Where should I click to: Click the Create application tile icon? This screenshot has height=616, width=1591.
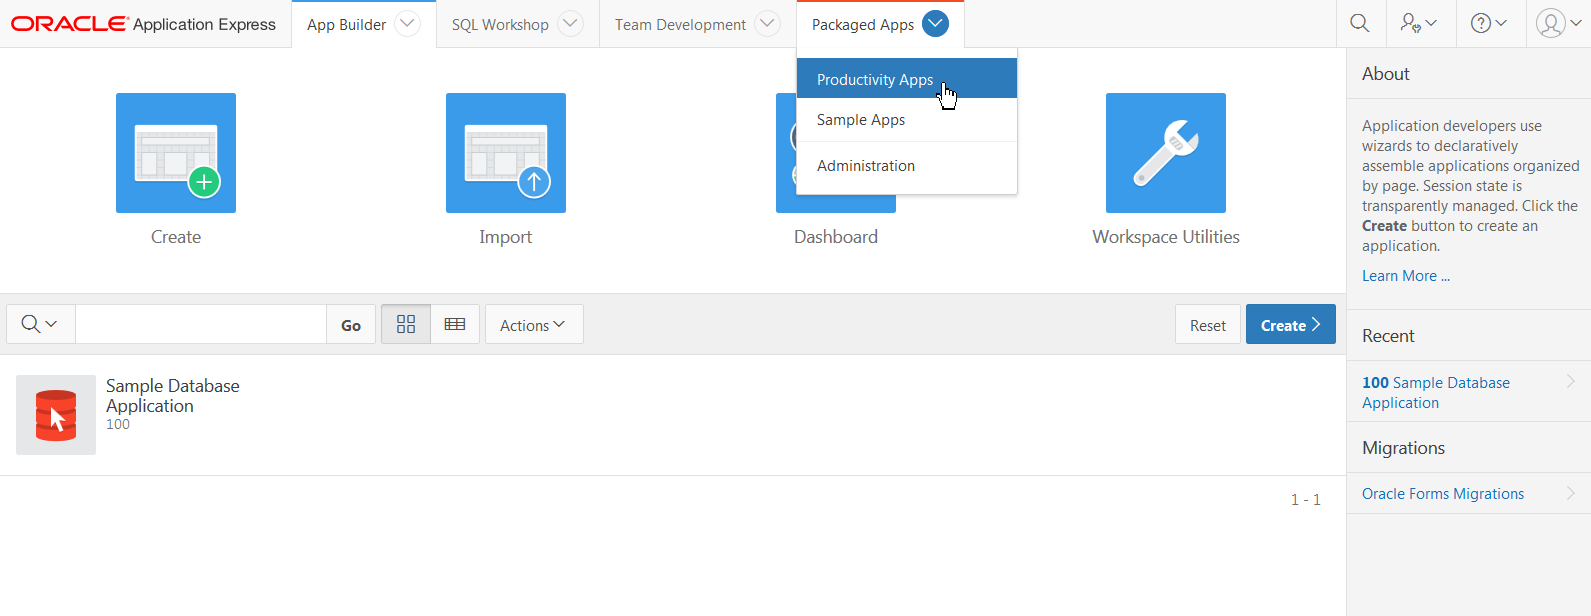coord(176,153)
